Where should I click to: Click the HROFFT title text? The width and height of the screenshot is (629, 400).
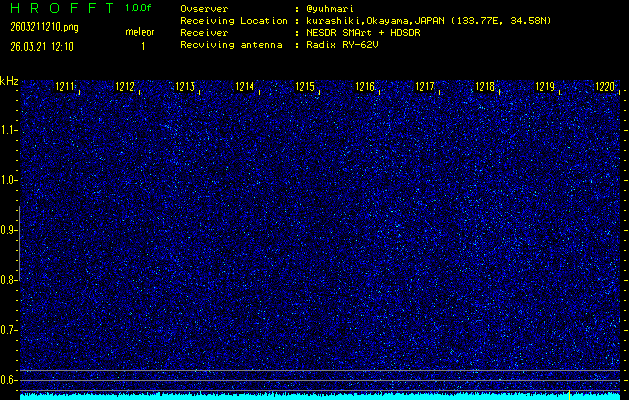[x=62, y=8]
